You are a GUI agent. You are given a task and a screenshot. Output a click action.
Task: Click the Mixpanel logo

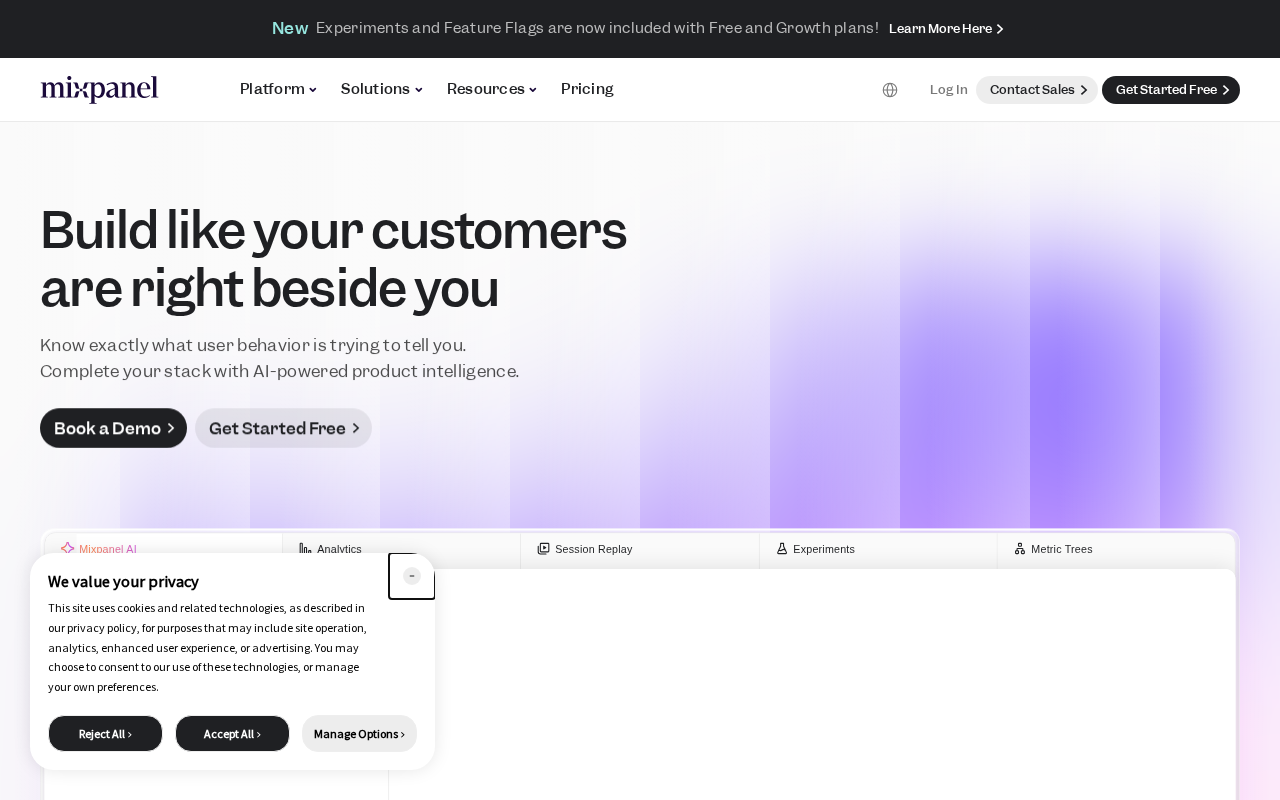click(x=99, y=89)
